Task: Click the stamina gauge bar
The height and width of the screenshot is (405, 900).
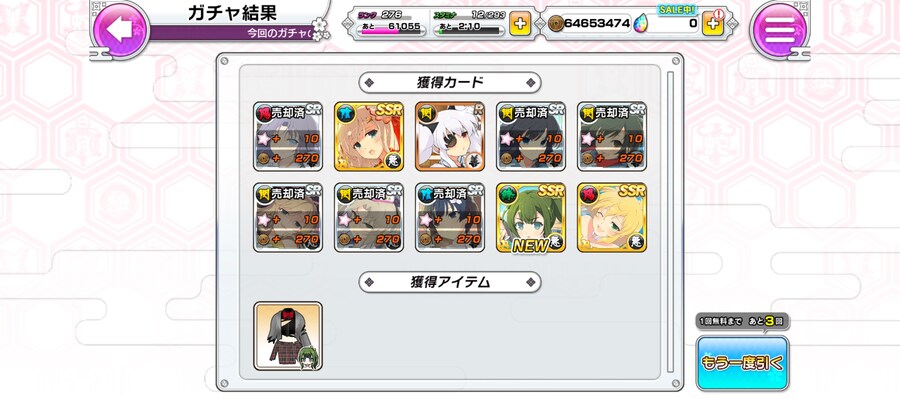Action: pos(471,32)
